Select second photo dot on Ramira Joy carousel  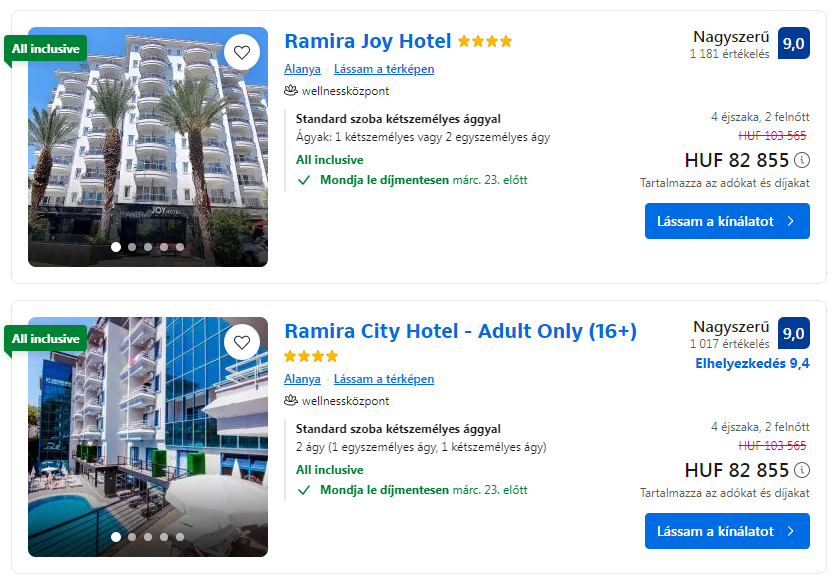[x=132, y=247]
